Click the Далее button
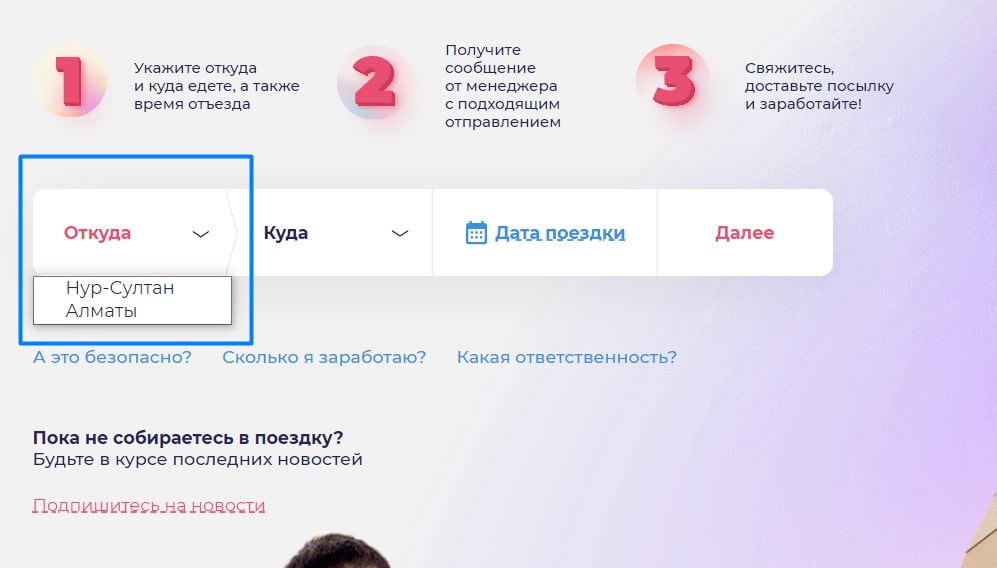This screenshot has width=997, height=568. pyautogui.click(x=745, y=233)
